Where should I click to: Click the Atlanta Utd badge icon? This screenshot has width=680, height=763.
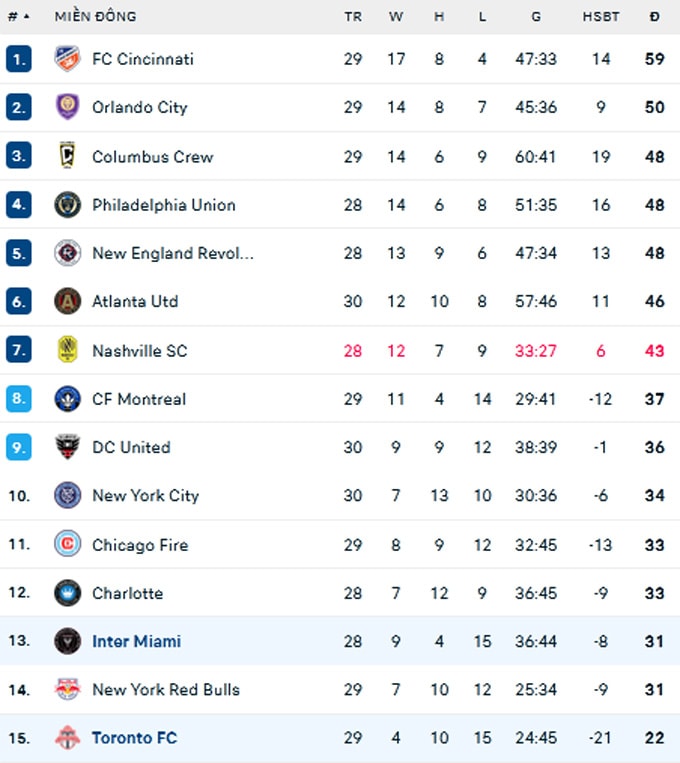tap(67, 301)
